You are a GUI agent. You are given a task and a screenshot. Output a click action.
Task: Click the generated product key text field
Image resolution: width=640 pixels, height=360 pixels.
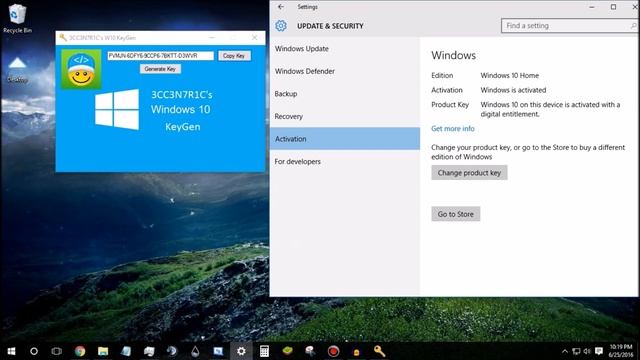click(160, 56)
